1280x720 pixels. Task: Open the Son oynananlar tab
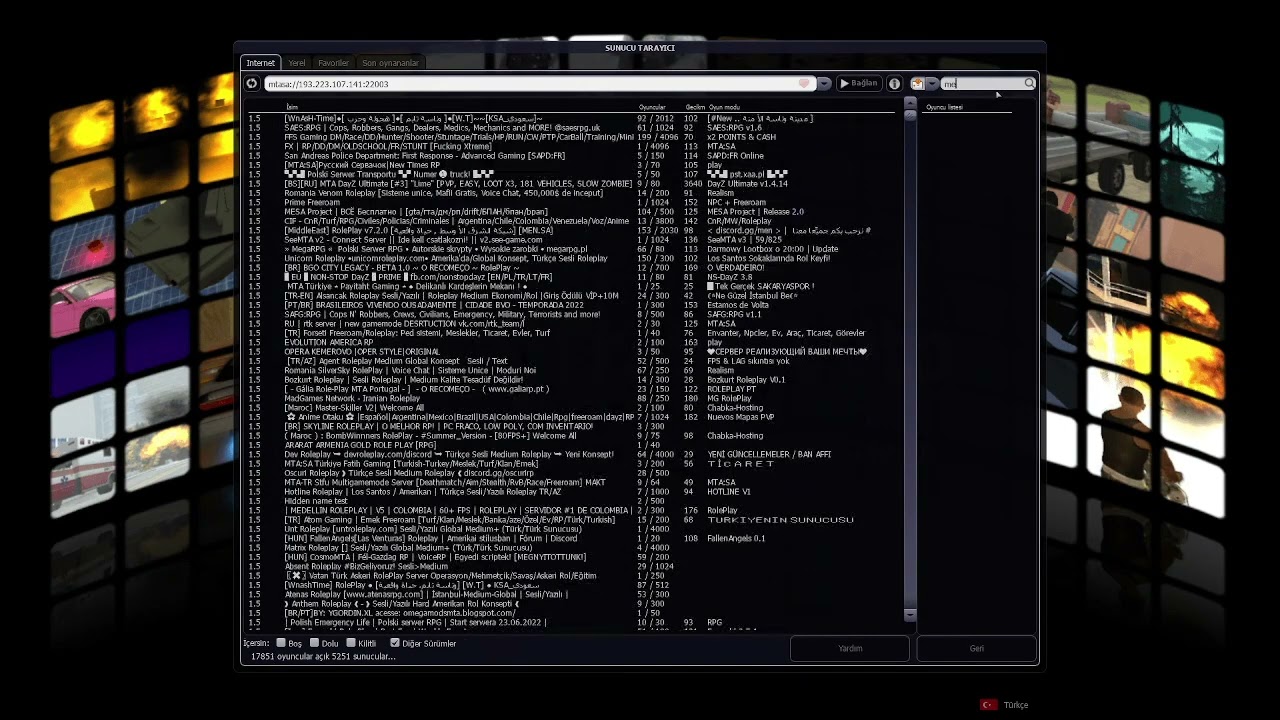coord(390,63)
